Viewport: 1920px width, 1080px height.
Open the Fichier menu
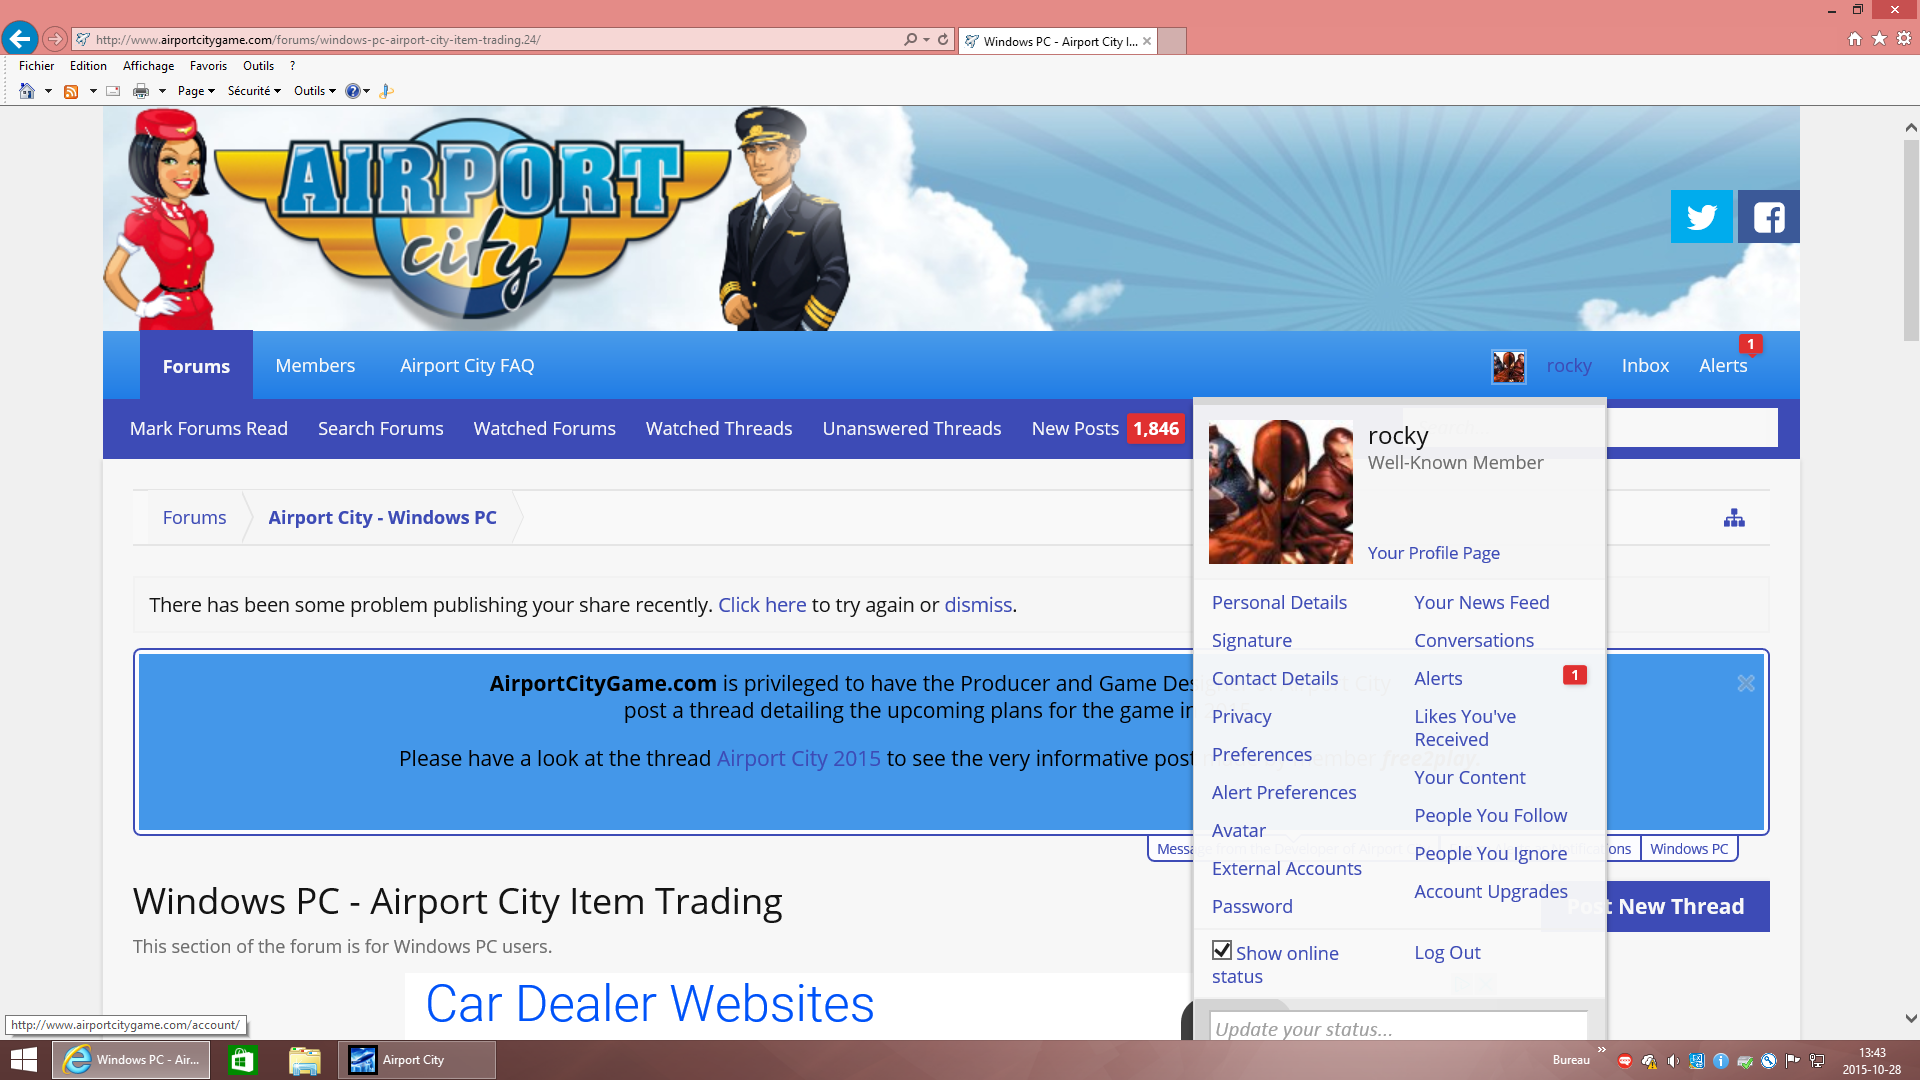click(36, 66)
